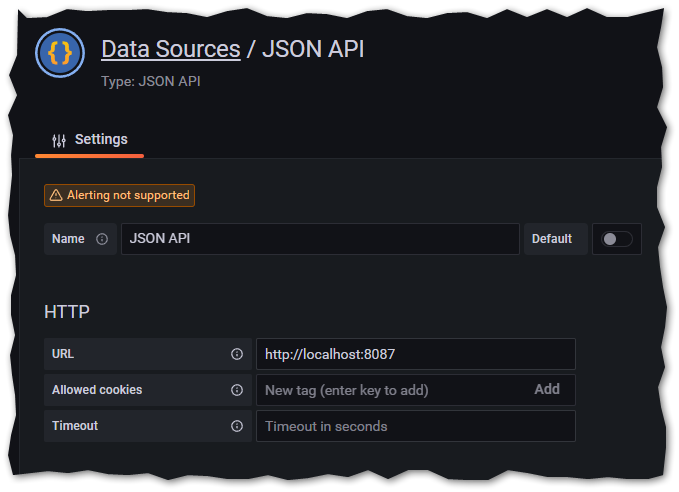
Task: Open the Data Sources breadcrumb link
Action: tap(171, 49)
